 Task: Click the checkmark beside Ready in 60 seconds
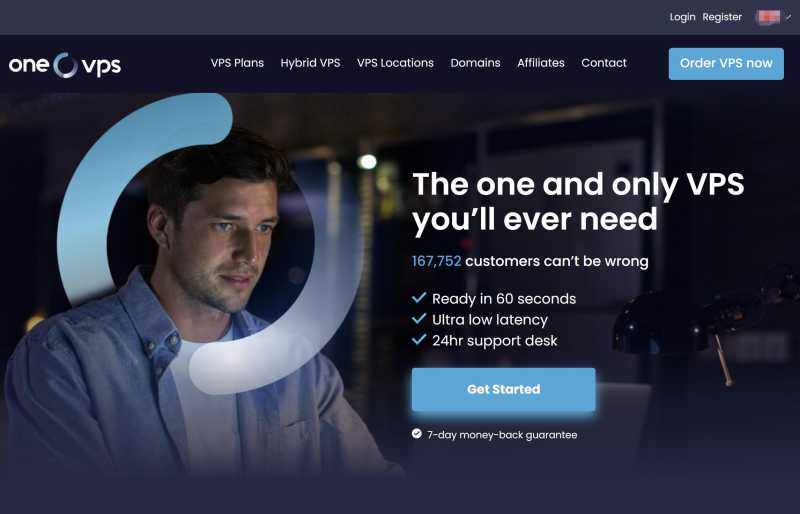pos(419,298)
